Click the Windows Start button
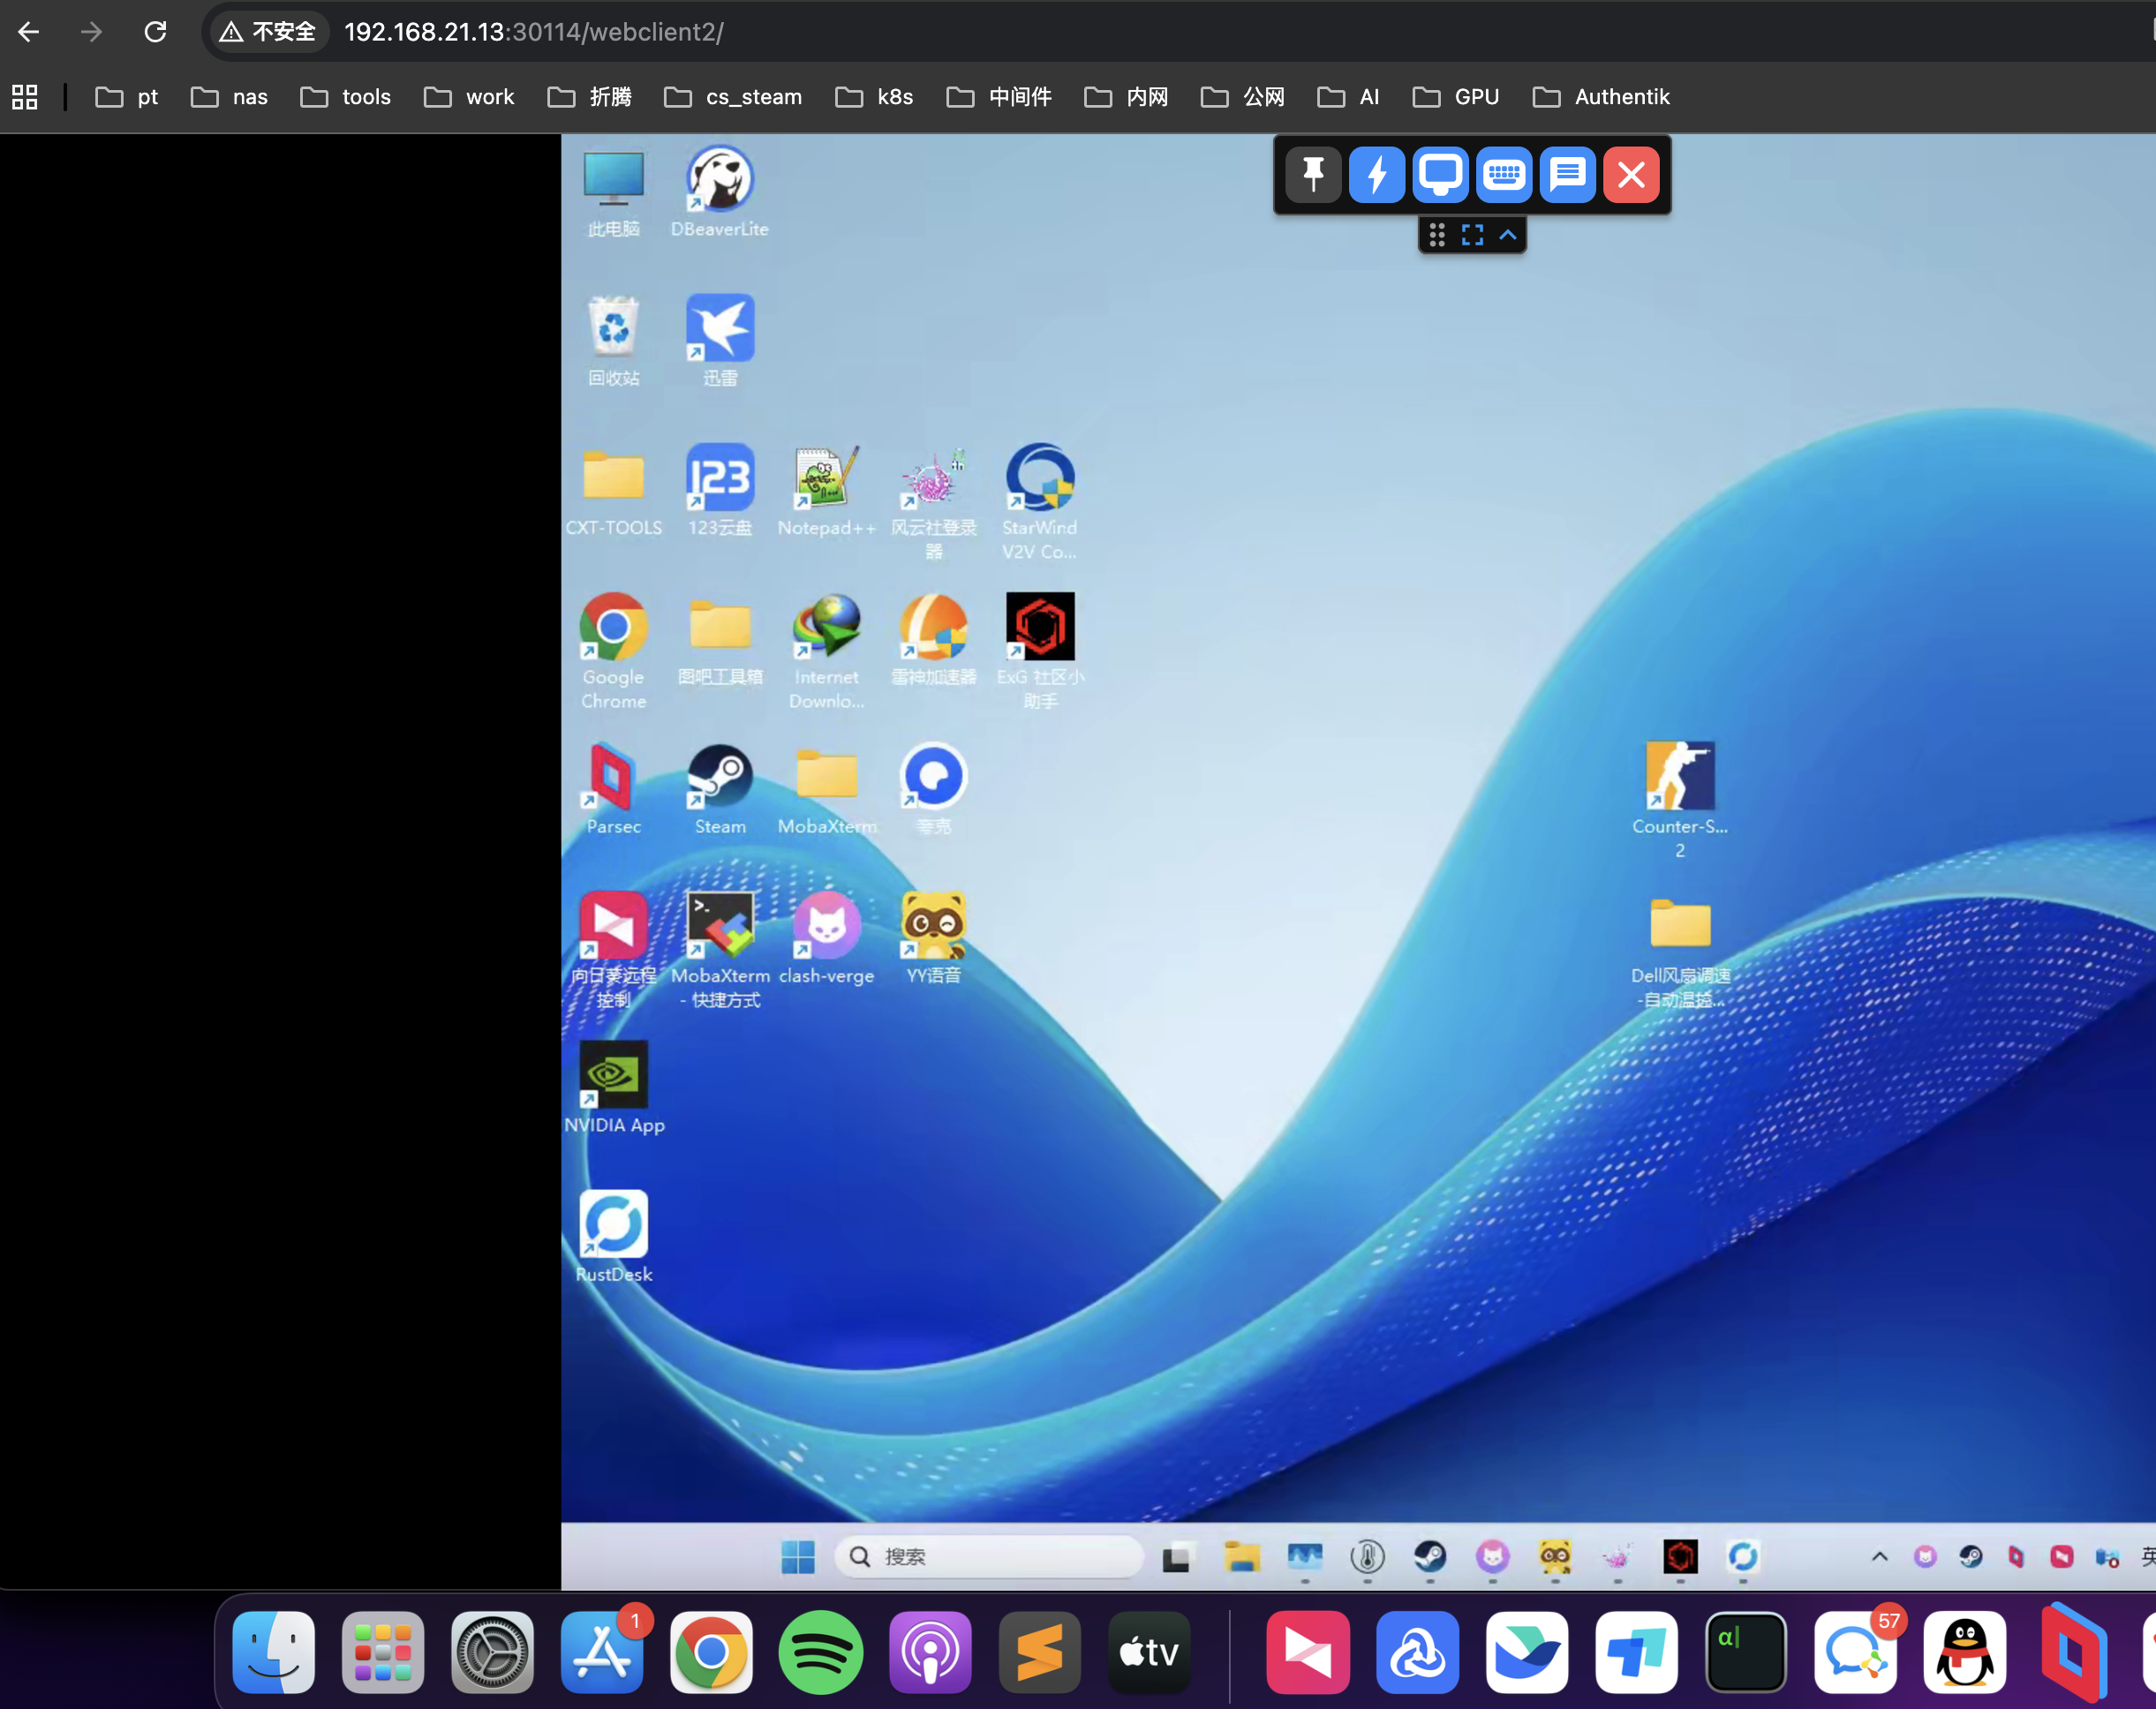 click(x=797, y=1556)
